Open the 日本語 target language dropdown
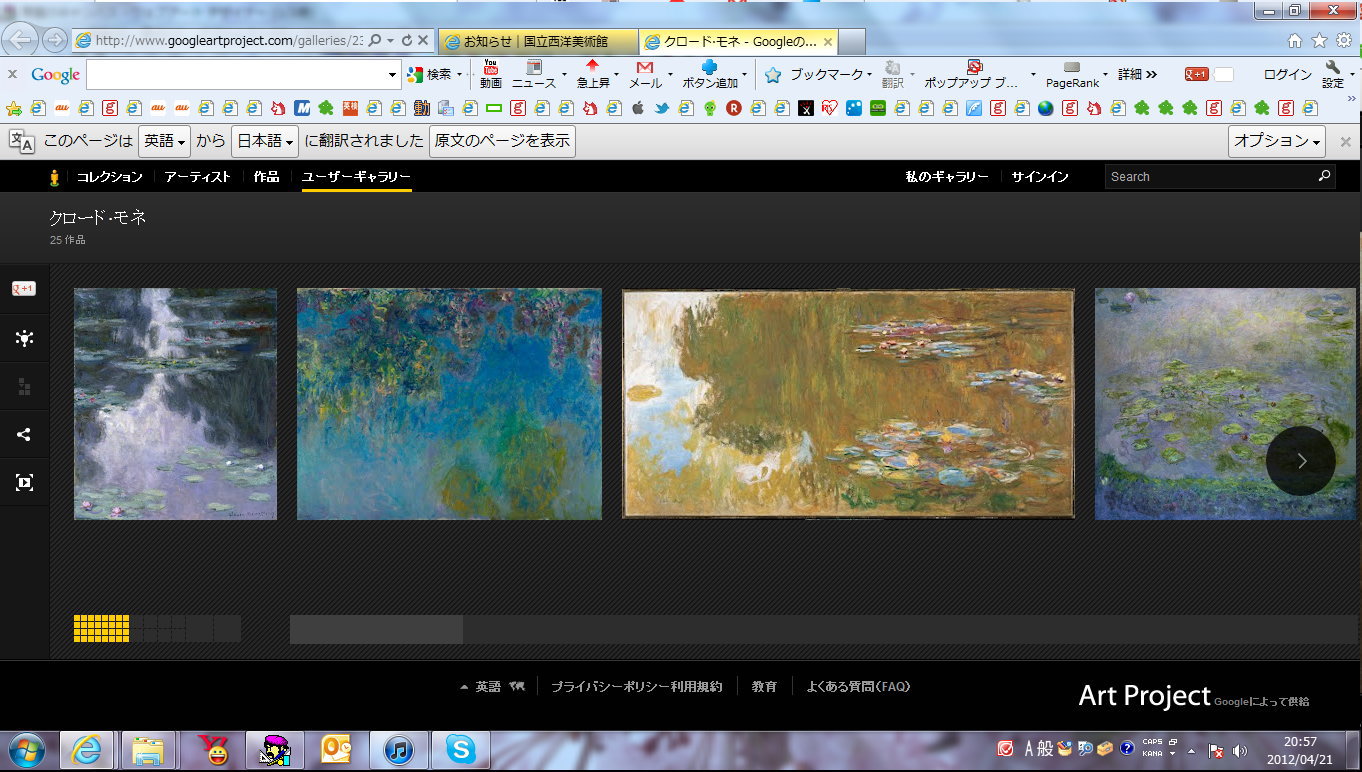The height and width of the screenshot is (772, 1362). coord(264,142)
